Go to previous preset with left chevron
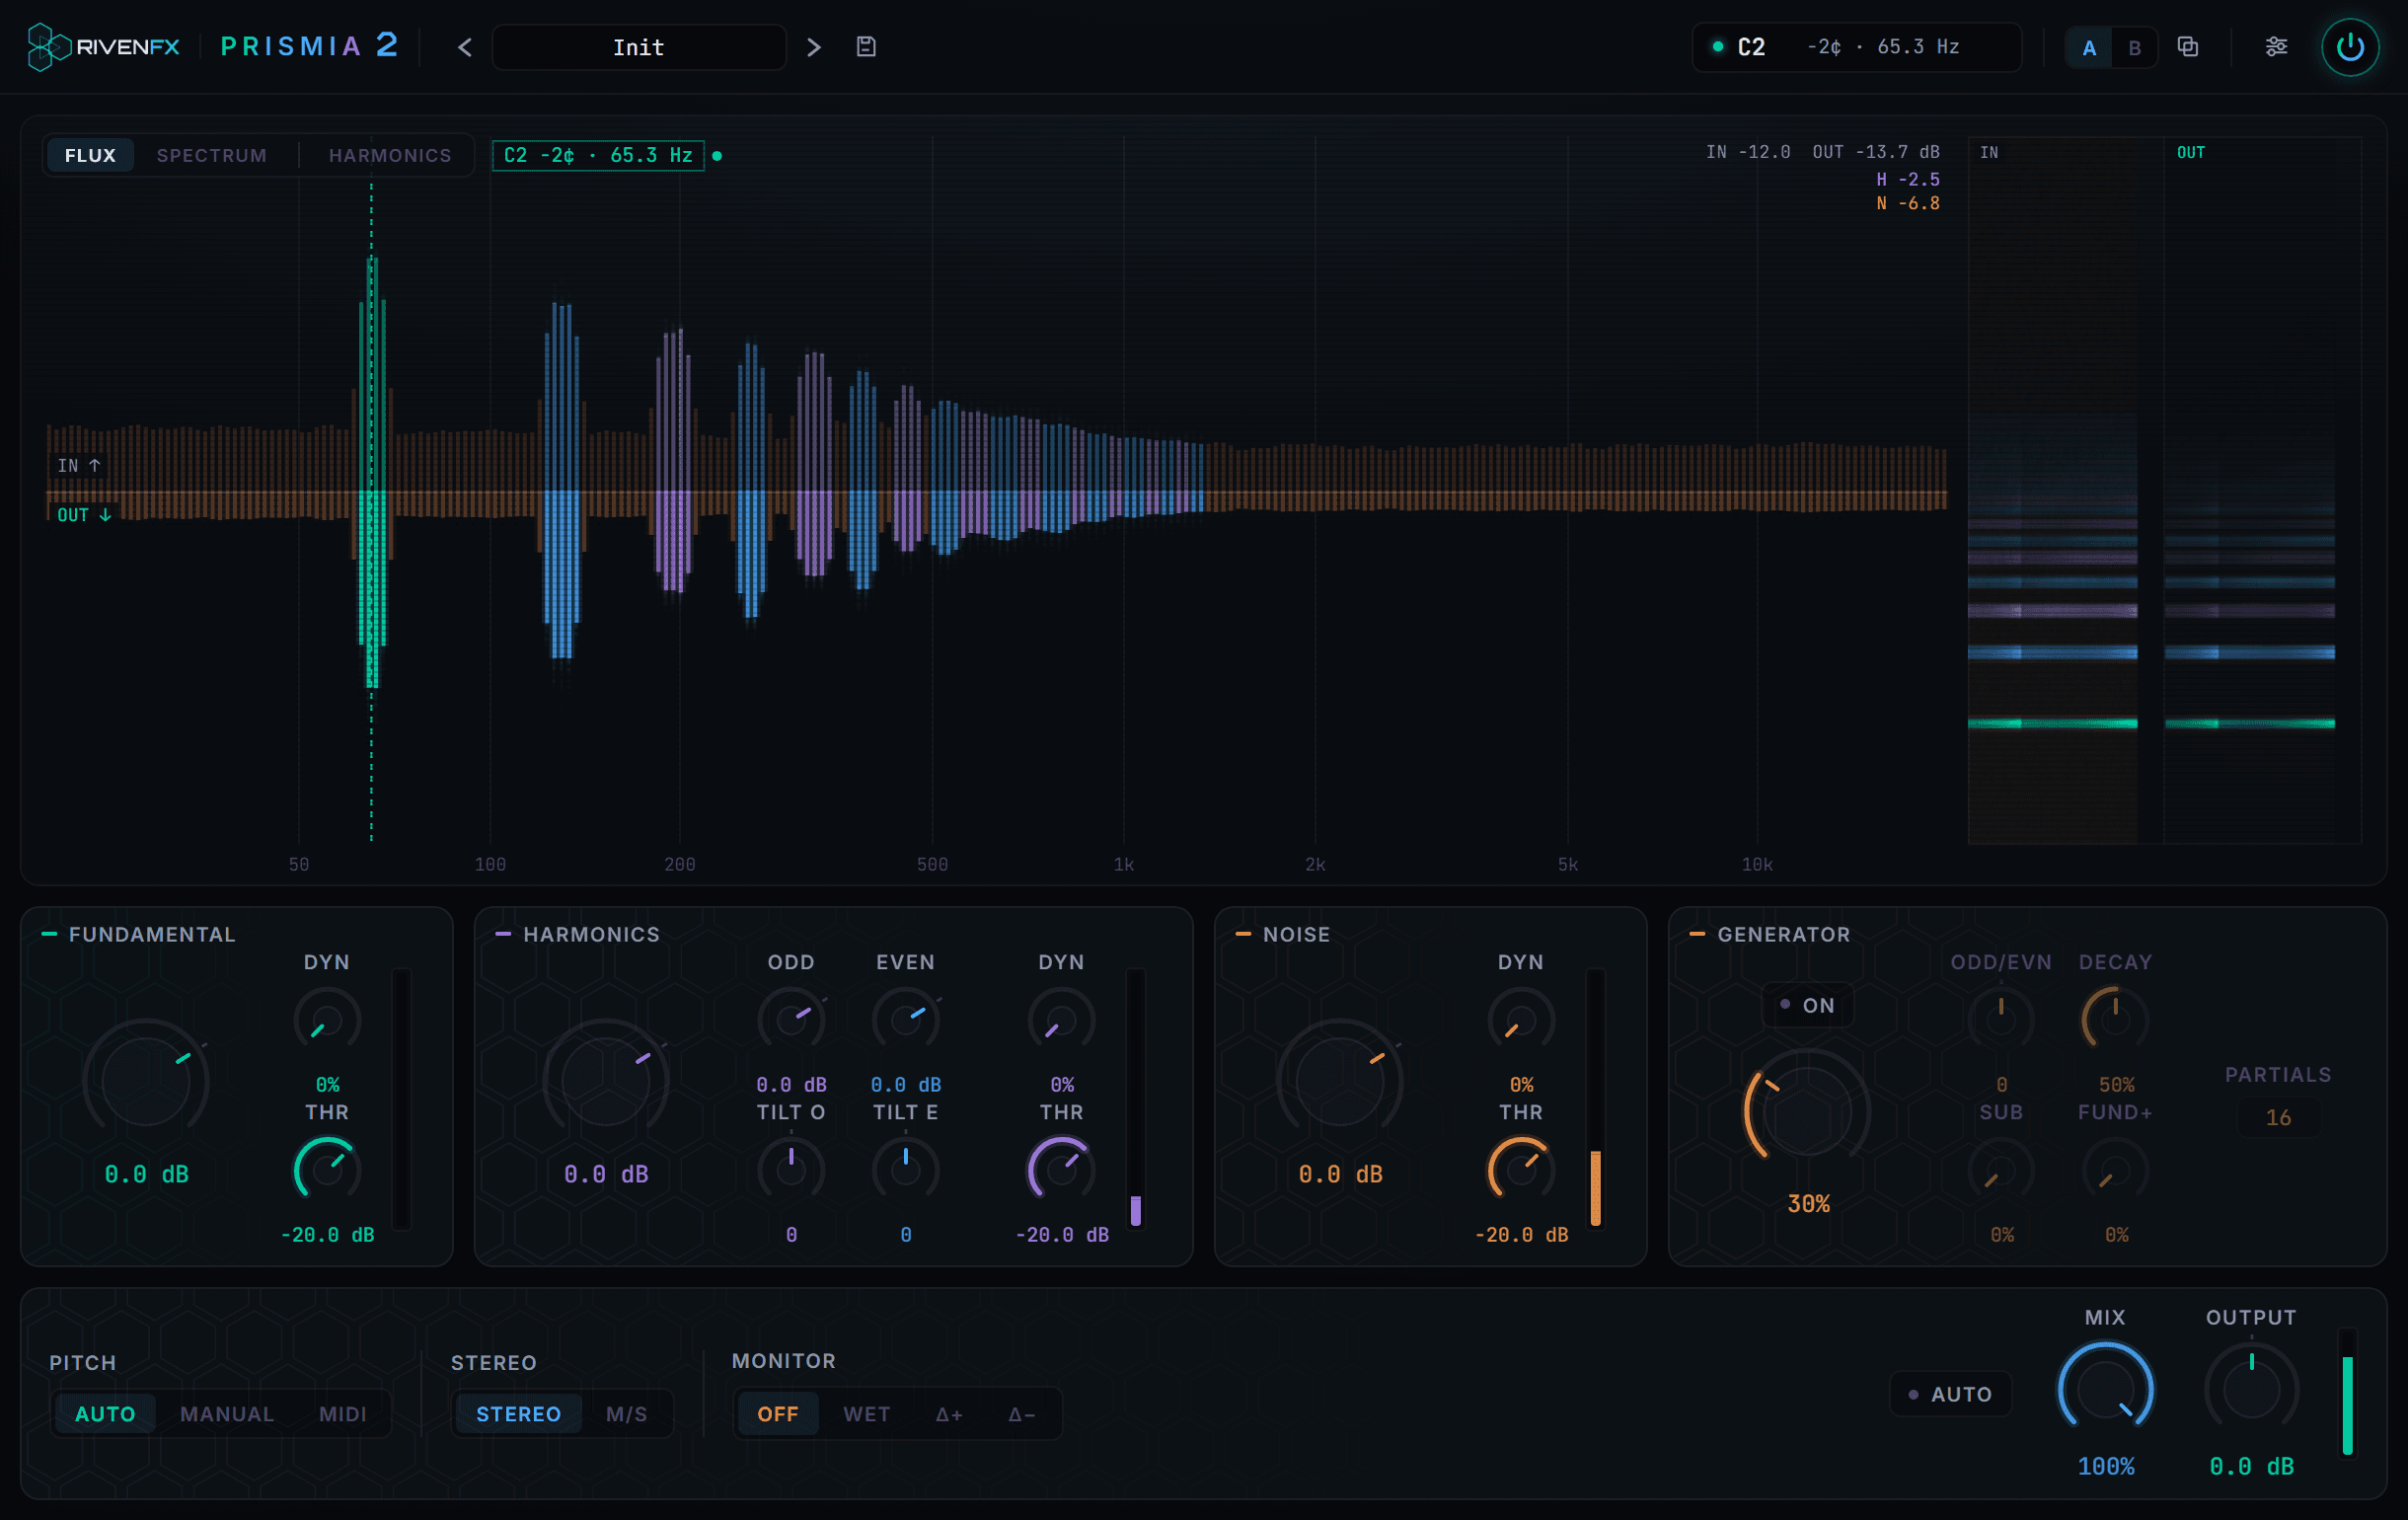Viewport: 2408px width, 1520px height. pyautogui.click(x=465, y=47)
